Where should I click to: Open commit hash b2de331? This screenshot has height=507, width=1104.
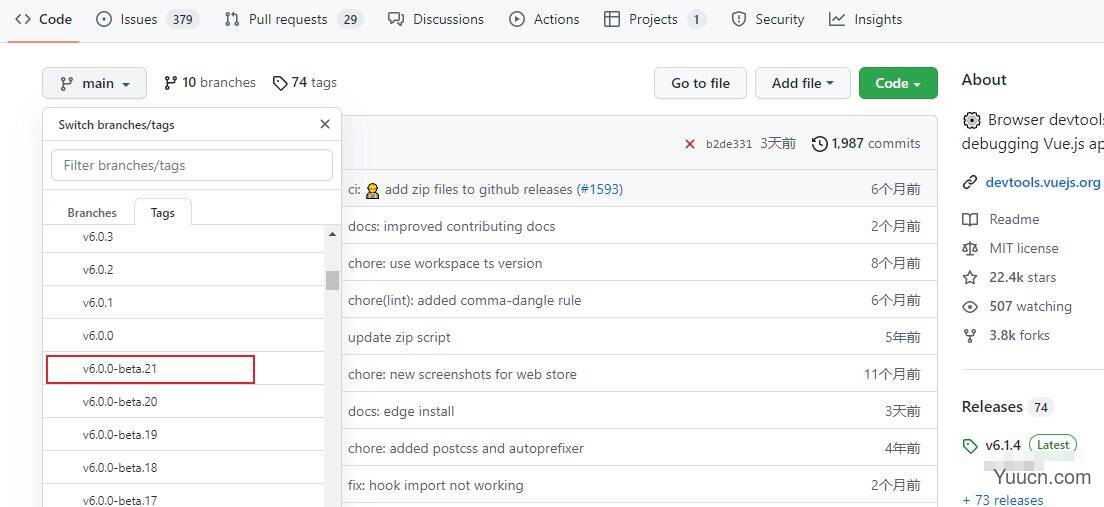(x=729, y=144)
